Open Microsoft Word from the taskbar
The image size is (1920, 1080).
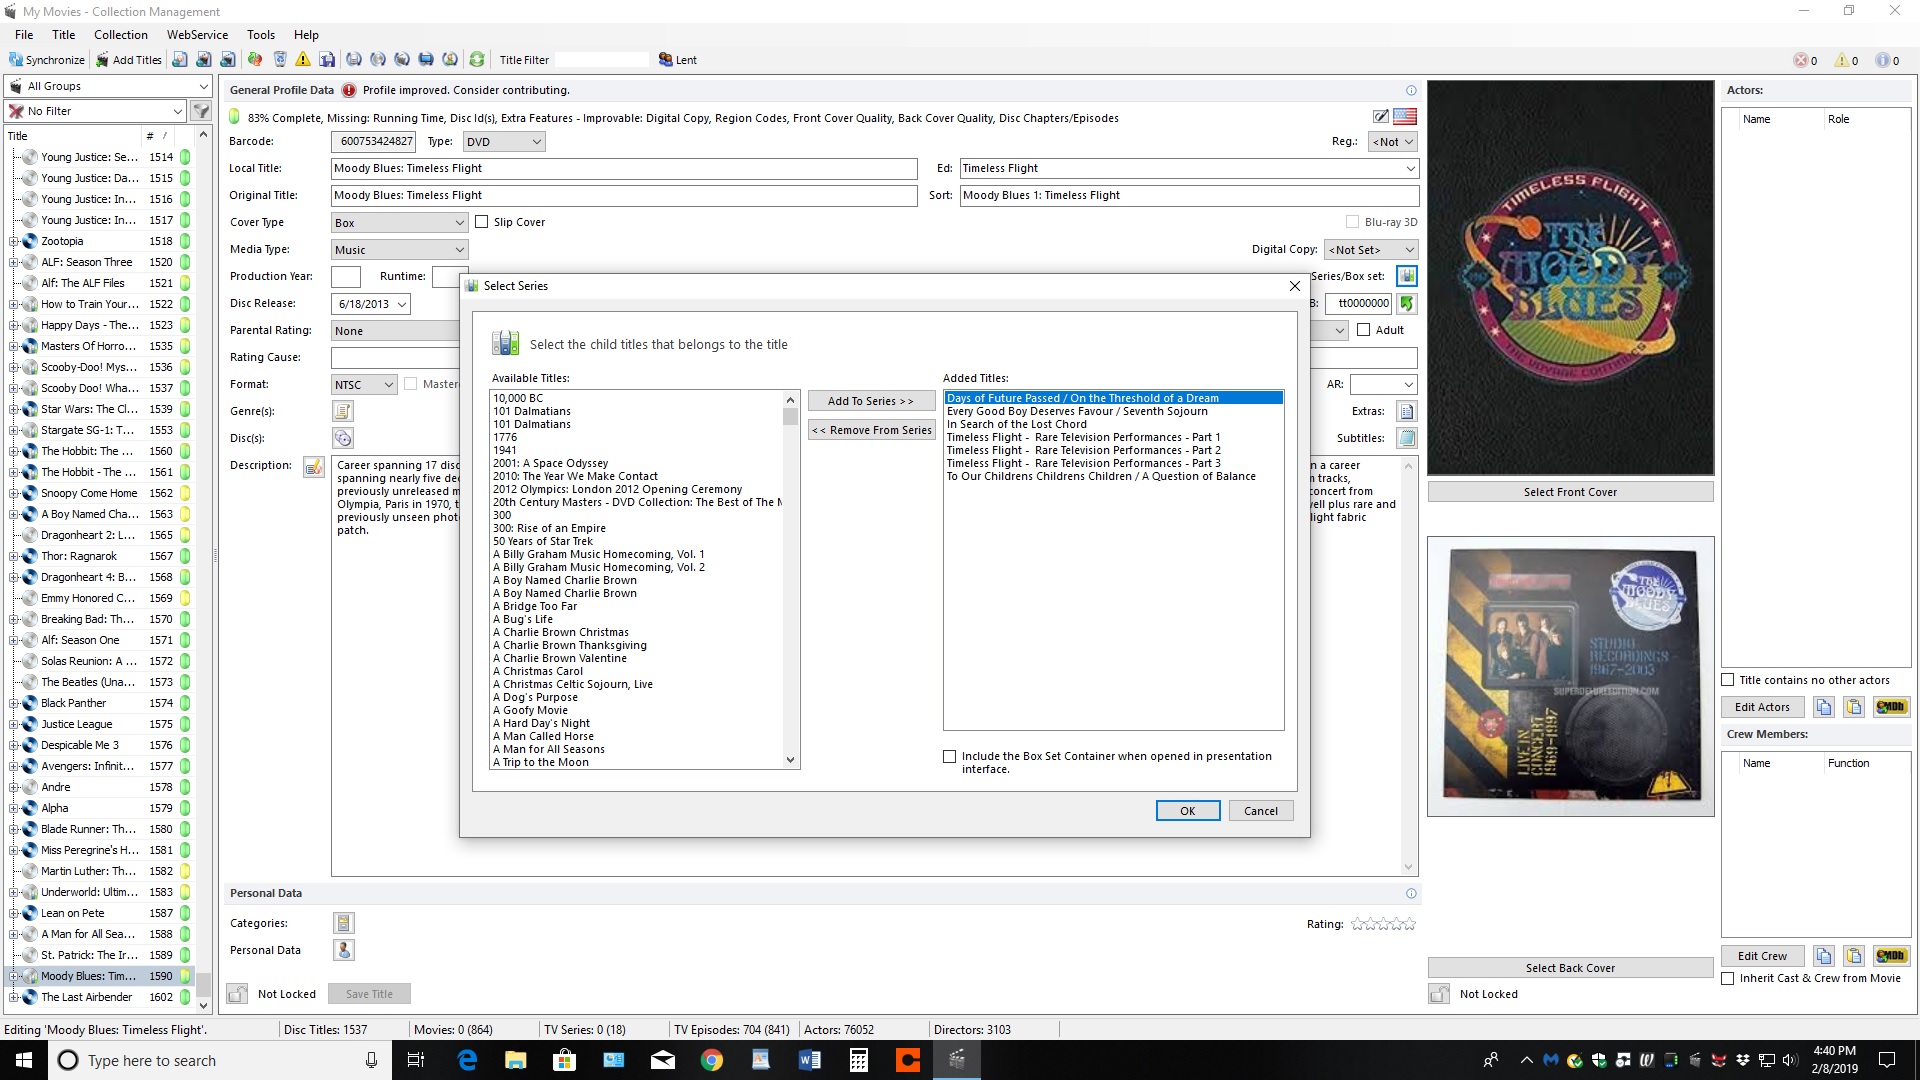809,1060
